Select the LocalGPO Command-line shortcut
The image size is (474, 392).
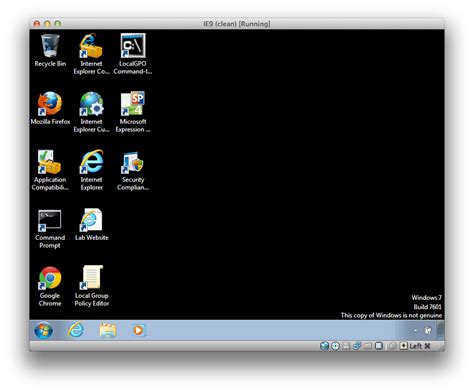pyautogui.click(x=133, y=53)
